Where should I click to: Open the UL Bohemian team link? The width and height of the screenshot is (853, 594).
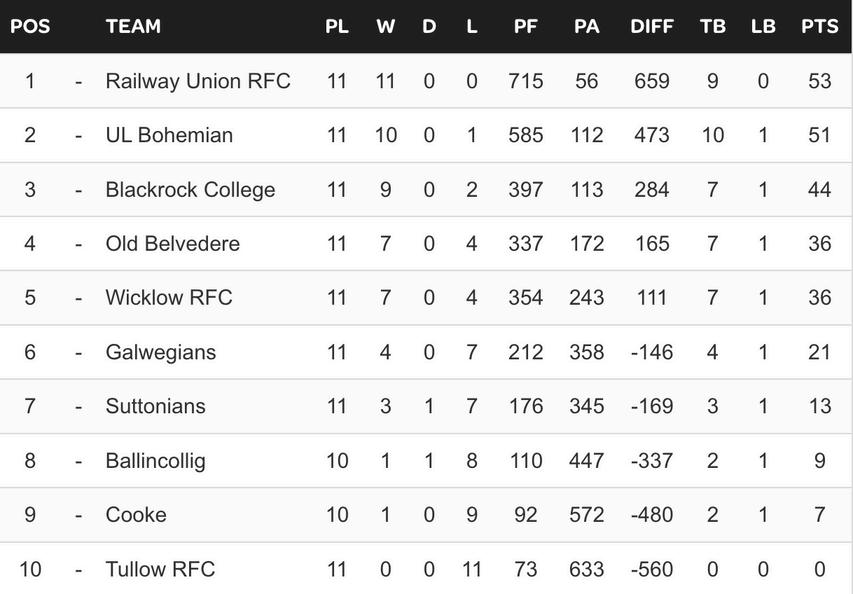[169, 135]
